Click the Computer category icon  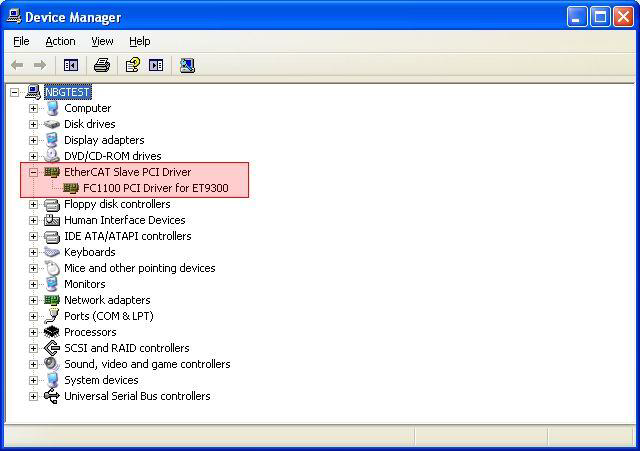(52, 108)
